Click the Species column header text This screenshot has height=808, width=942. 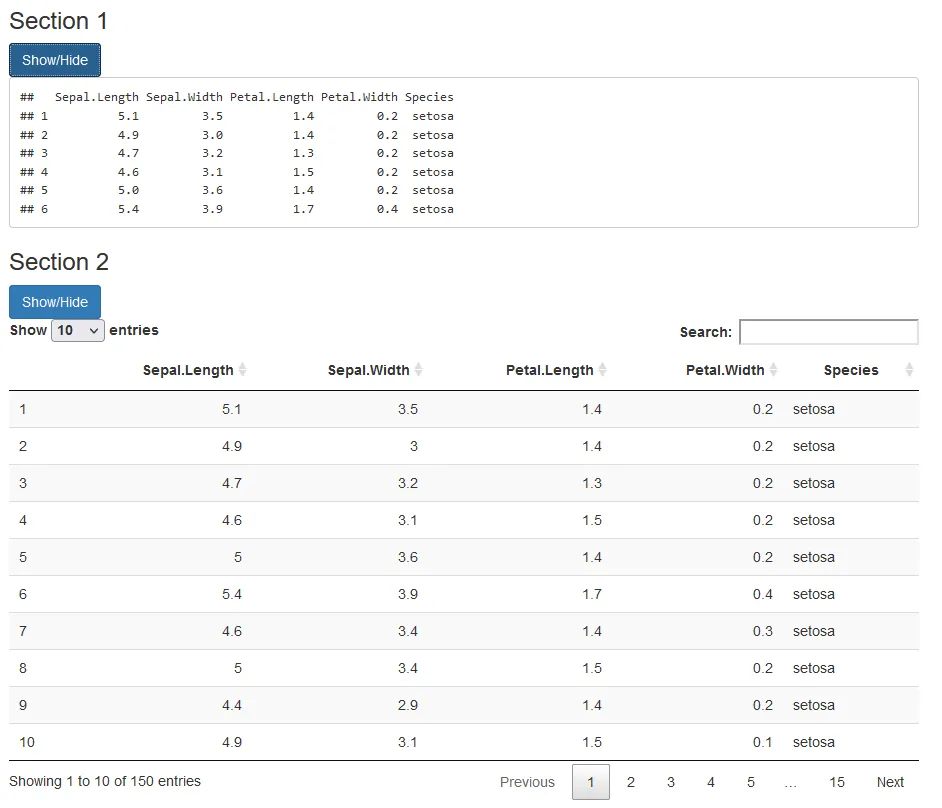point(851,370)
